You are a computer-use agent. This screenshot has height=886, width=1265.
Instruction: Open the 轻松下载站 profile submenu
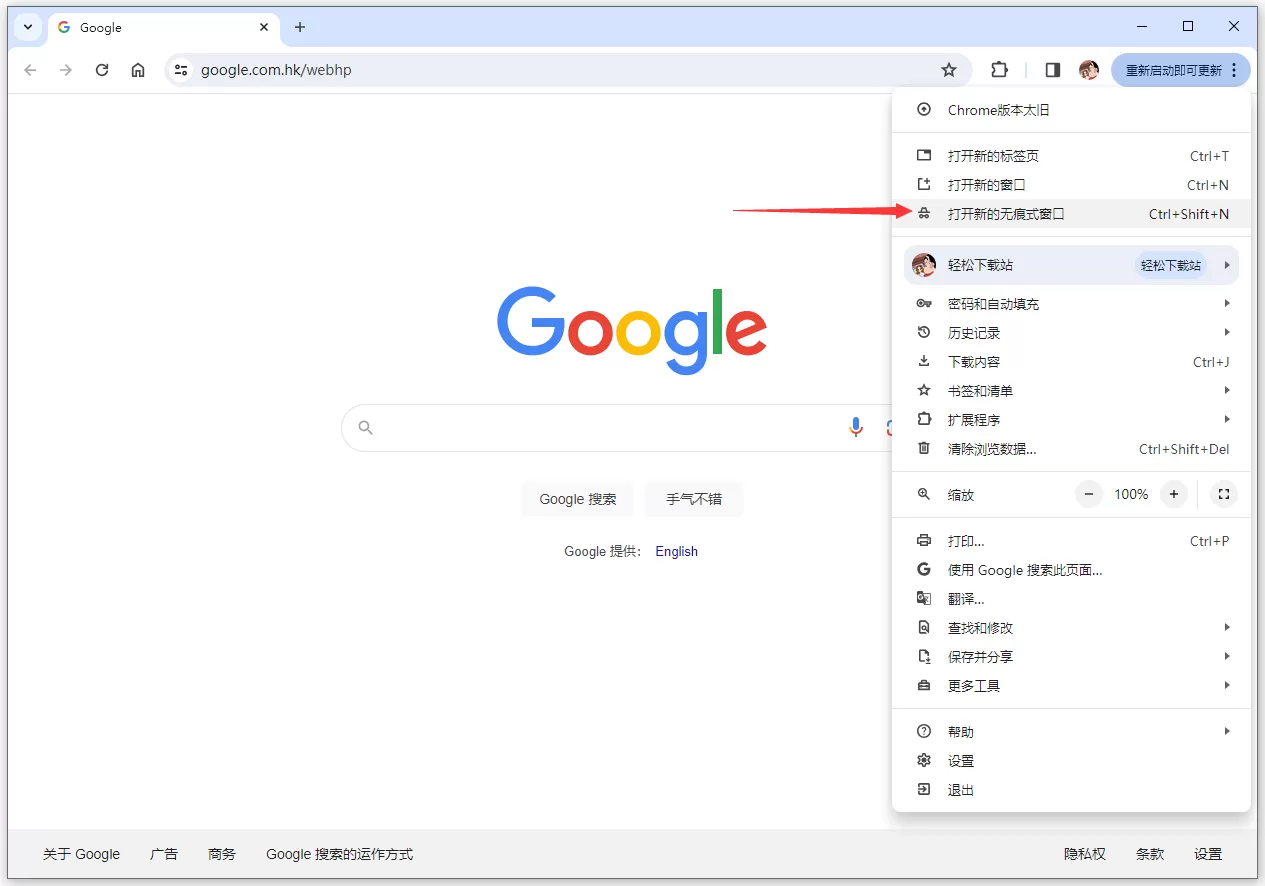click(x=1071, y=265)
